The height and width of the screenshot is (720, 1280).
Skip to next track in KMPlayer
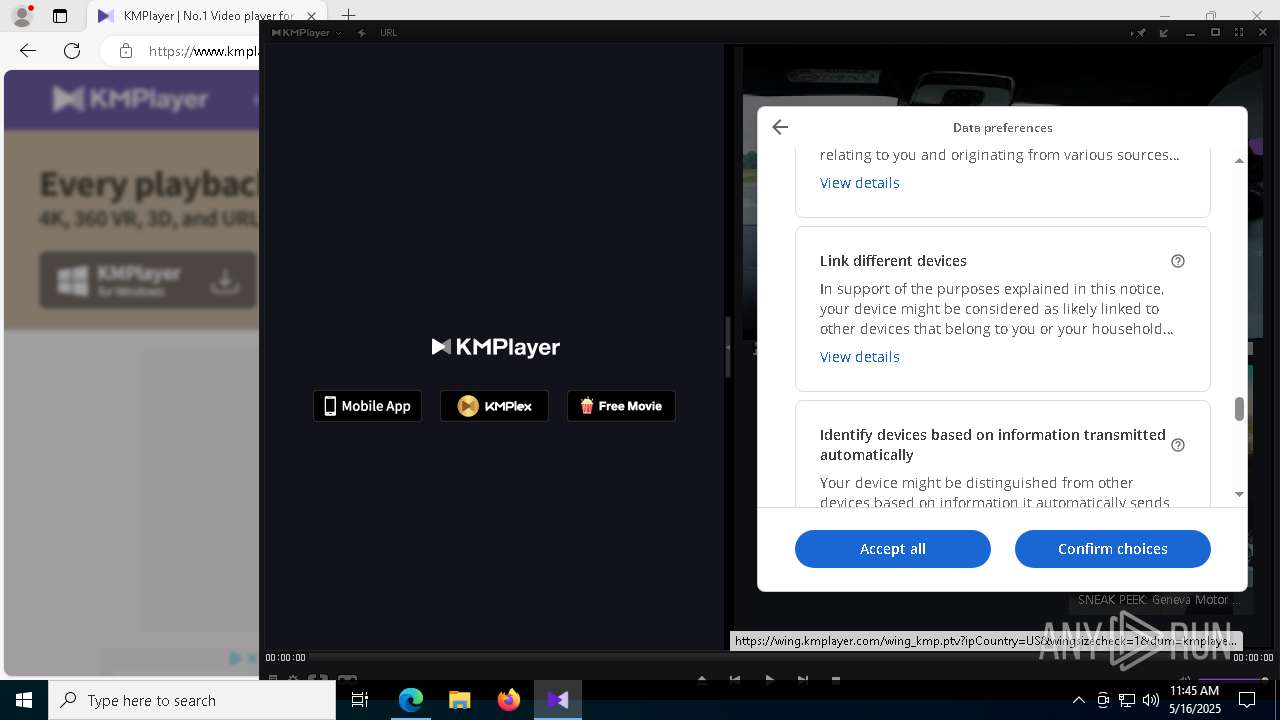(x=803, y=680)
